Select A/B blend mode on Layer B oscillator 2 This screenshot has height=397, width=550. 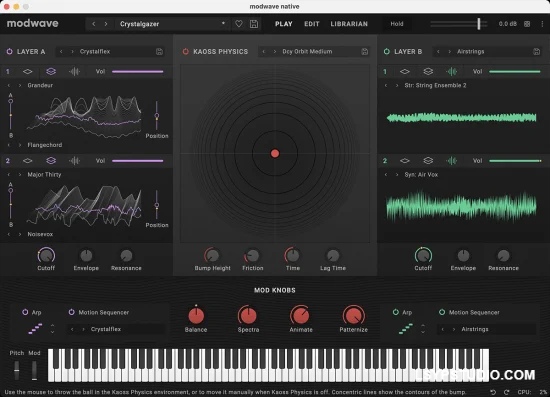click(428, 161)
